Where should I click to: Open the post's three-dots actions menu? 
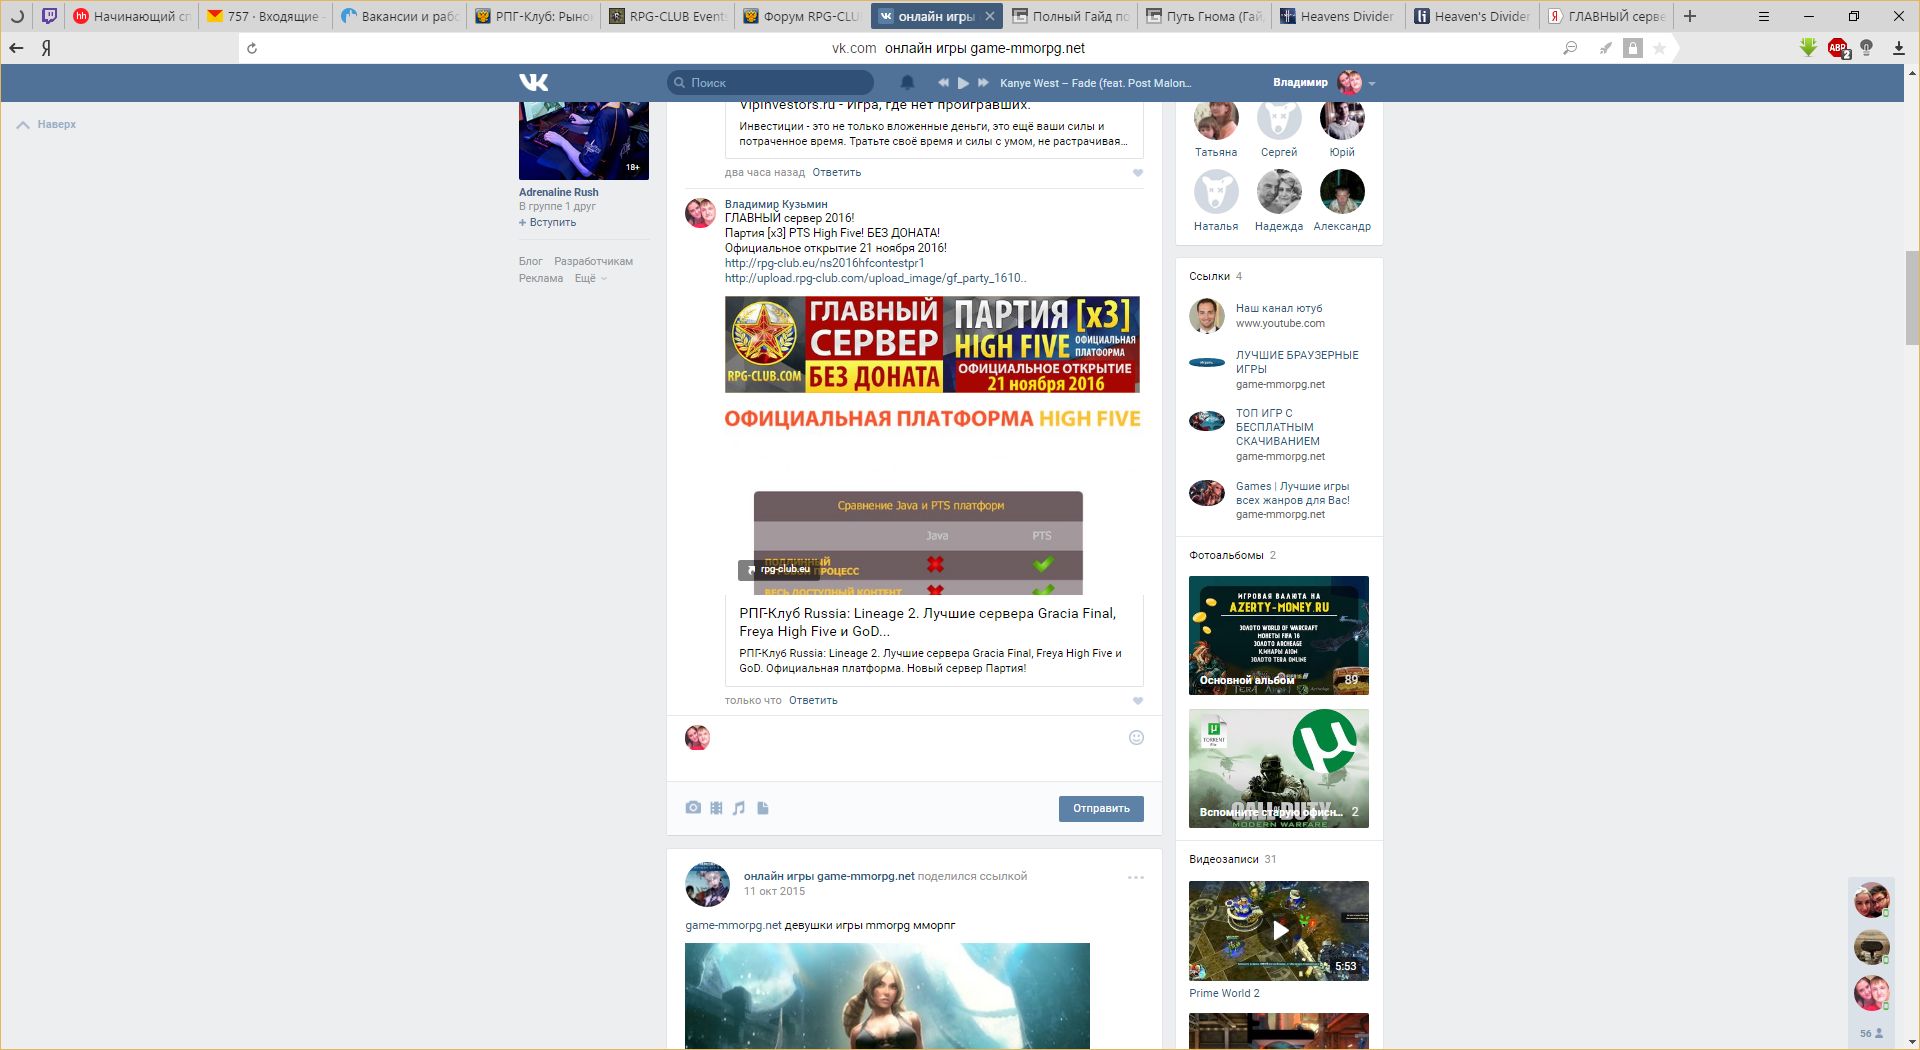pos(1136,877)
